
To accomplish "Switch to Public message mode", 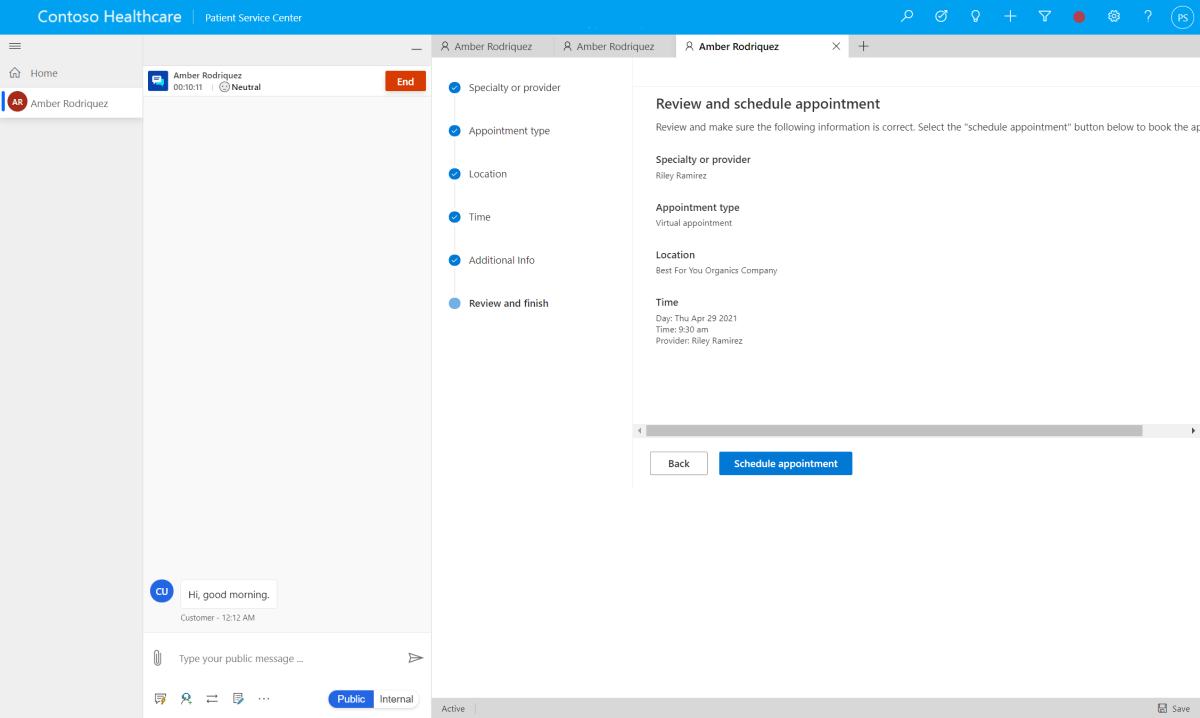I will click(351, 699).
